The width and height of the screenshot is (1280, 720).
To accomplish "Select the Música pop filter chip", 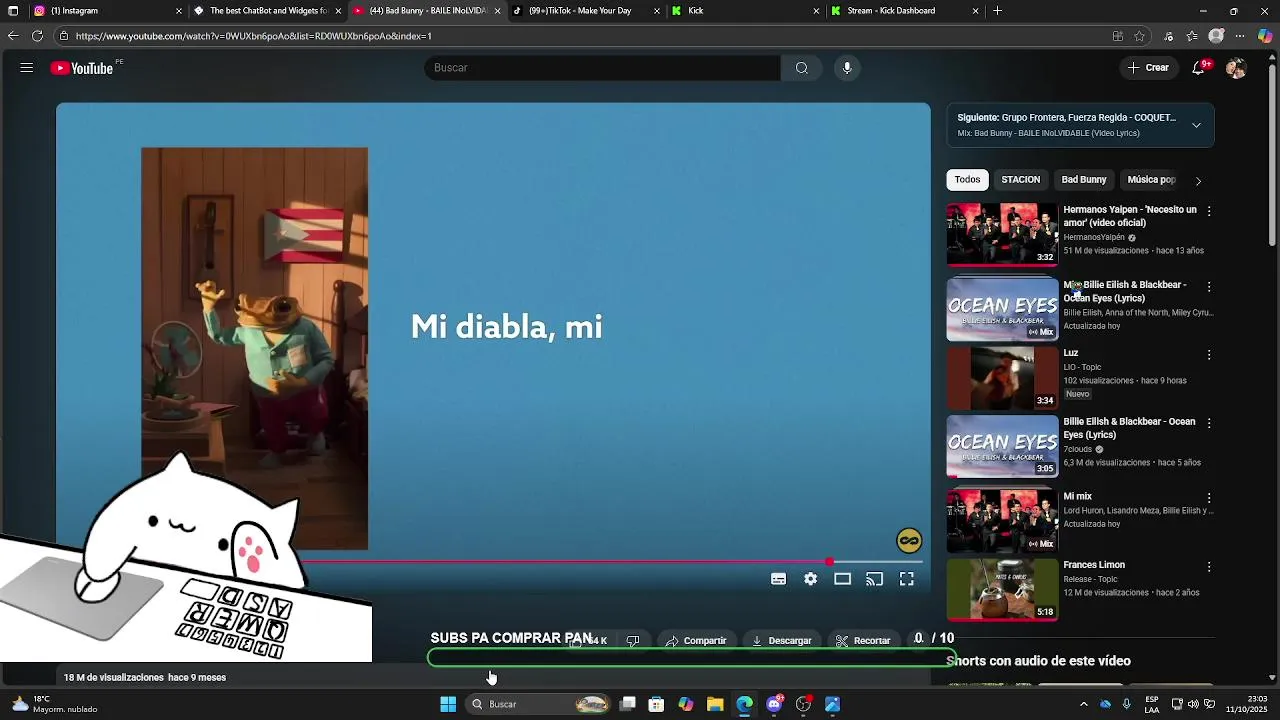I will 1151,180.
